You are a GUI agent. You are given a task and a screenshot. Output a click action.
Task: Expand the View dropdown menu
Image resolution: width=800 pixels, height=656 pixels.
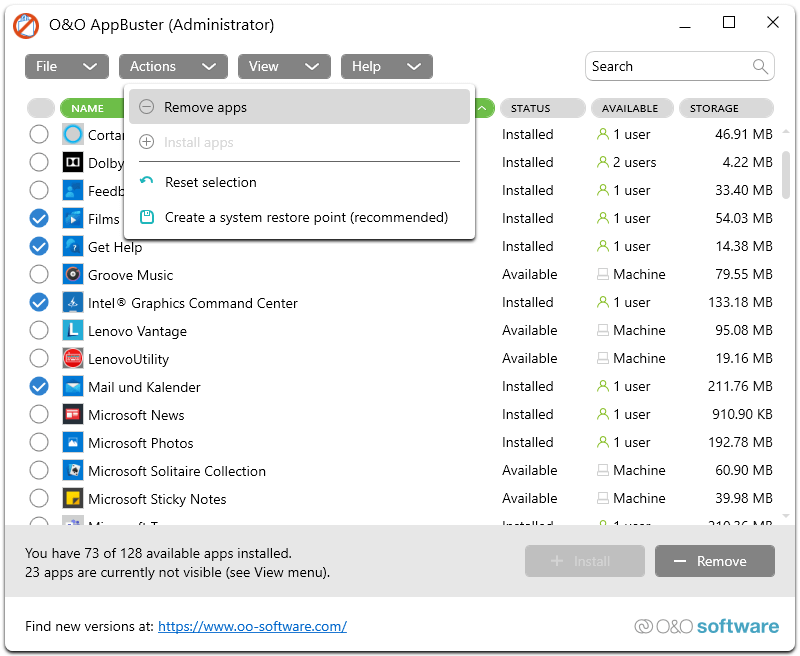pos(283,67)
